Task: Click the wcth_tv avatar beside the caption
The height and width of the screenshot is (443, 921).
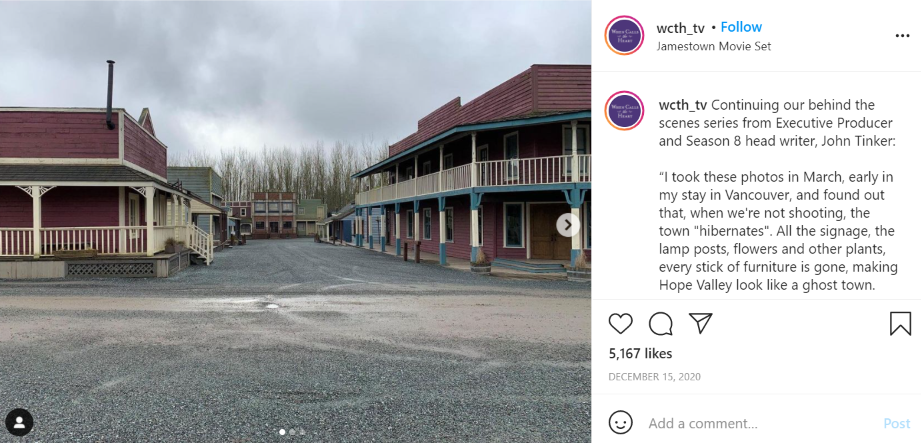Action: [624, 110]
